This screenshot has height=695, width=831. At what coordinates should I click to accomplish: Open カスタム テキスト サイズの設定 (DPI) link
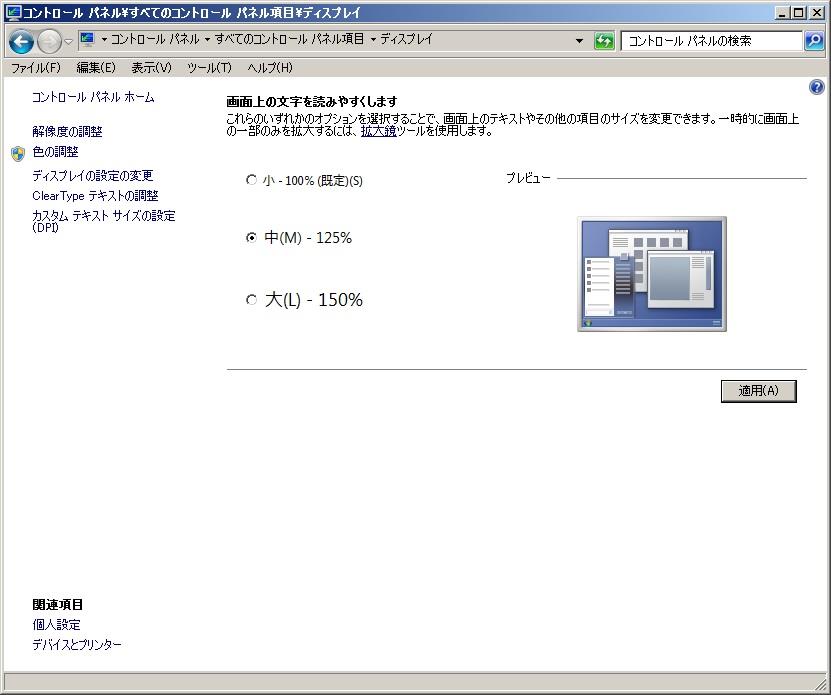(104, 221)
